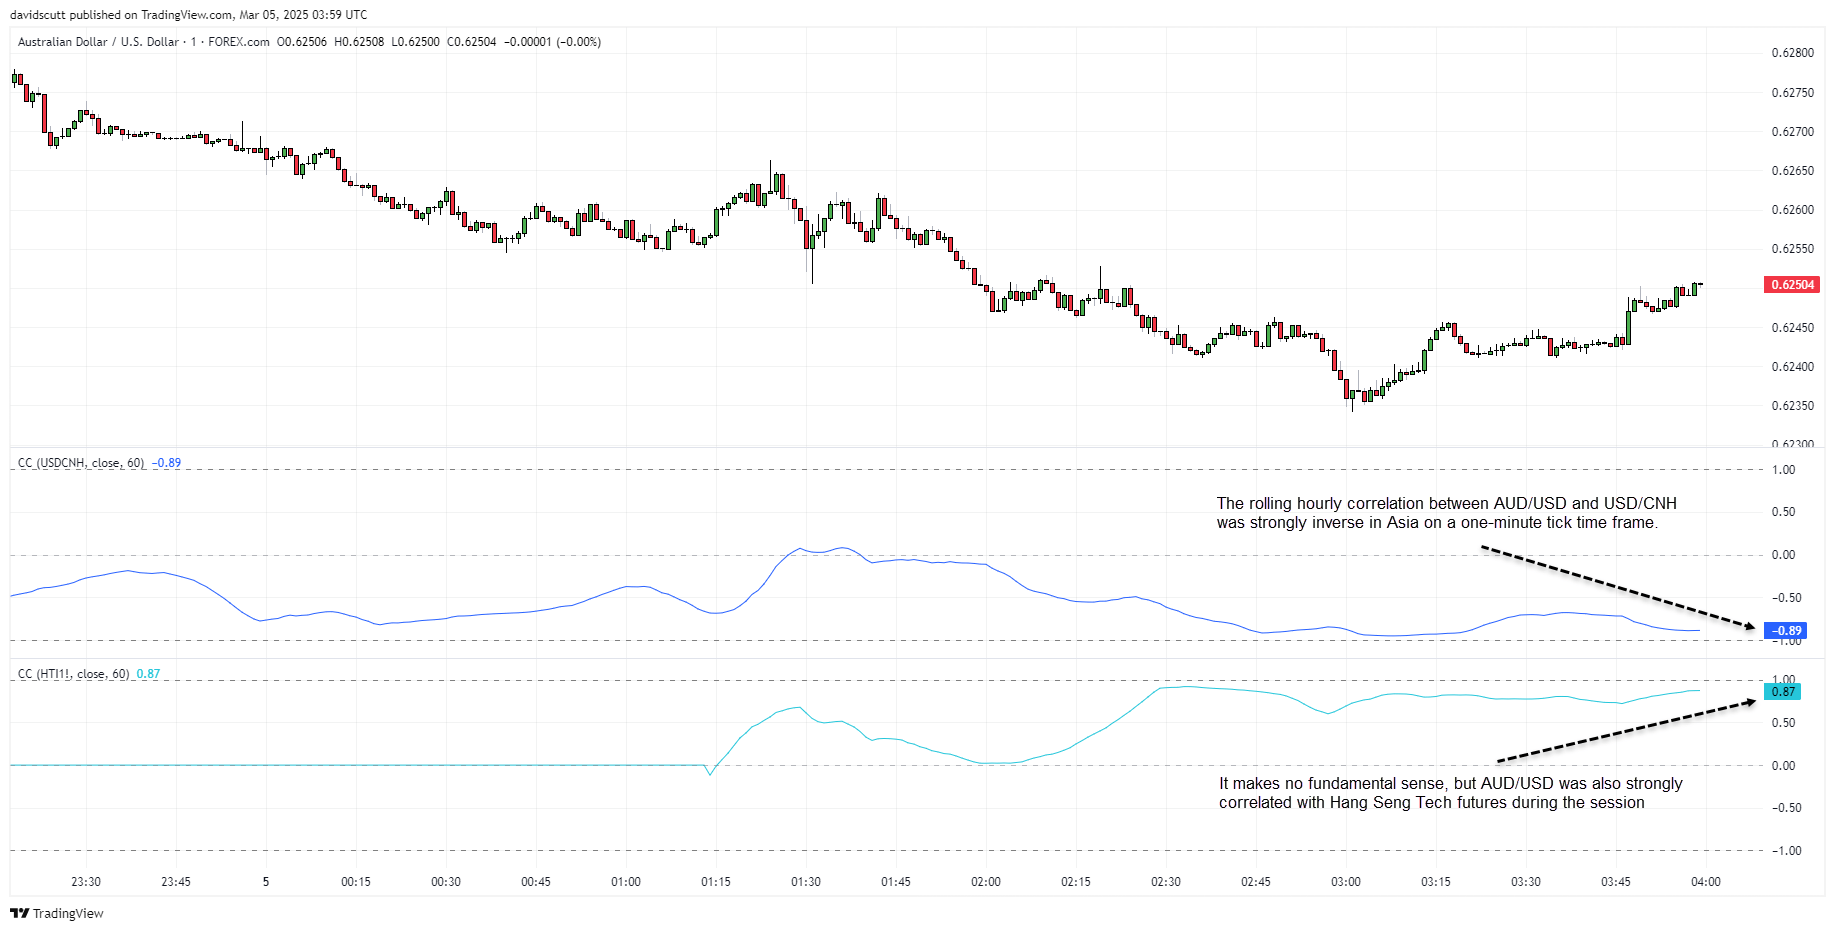The width and height of the screenshot is (1835, 931).
Task: Click the 00:45 time axis label
Action: click(x=536, y=882)
